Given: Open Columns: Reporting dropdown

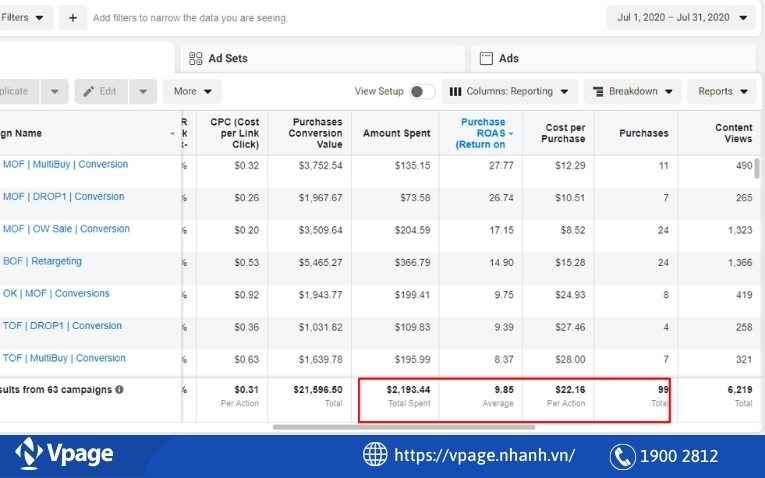Looking at the screenshot, I should coord(509,92).
